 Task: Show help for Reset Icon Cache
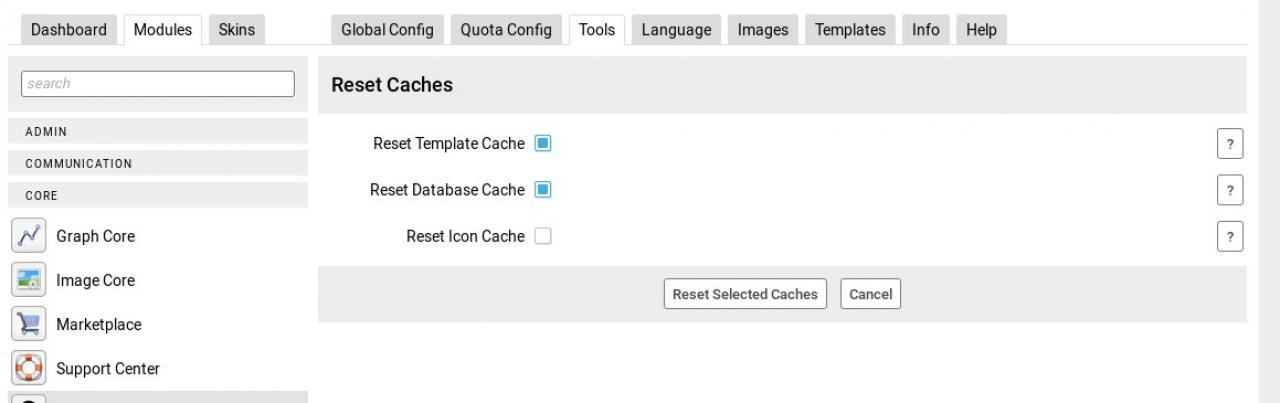click(1230, 237)
